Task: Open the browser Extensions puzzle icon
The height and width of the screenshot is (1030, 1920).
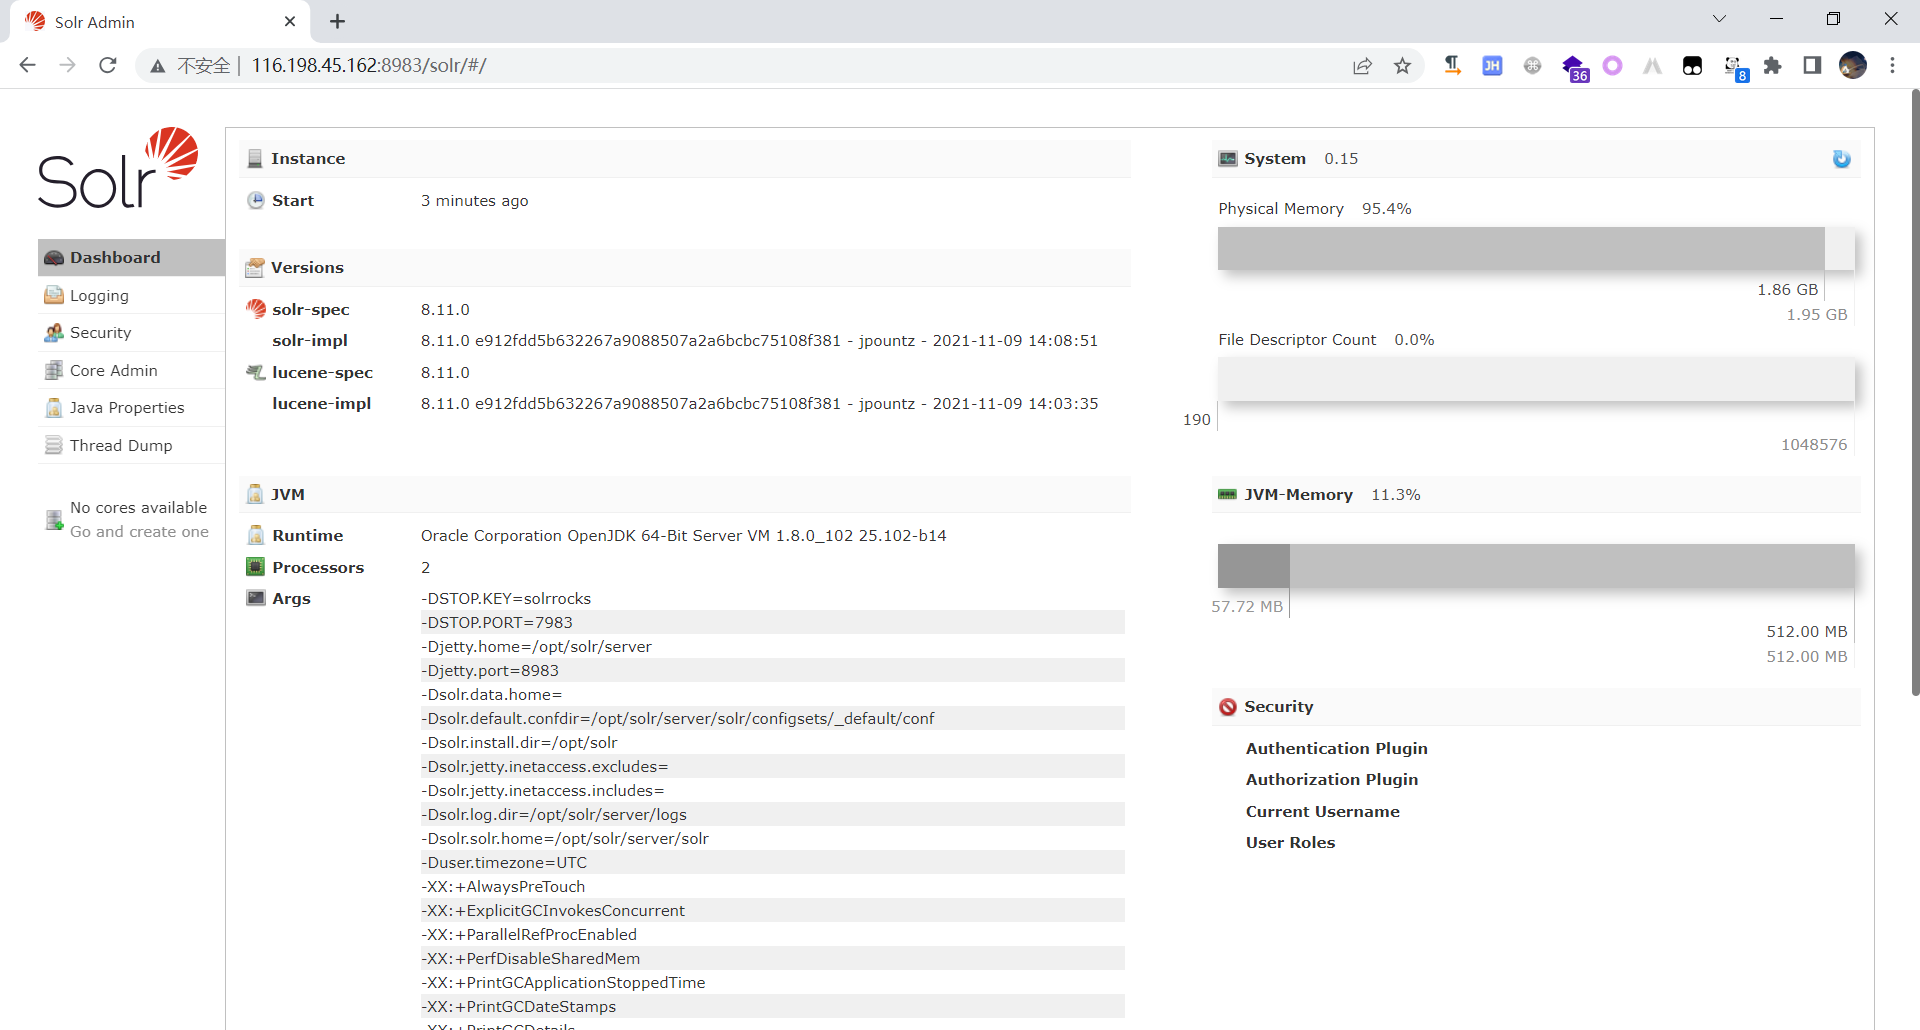Action: pos(1772,66)
